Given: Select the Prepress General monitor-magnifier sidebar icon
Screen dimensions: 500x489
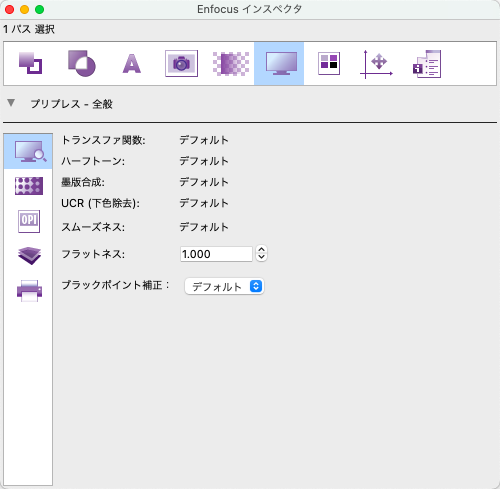Looking at the screenshot, I should coord(28,151).
